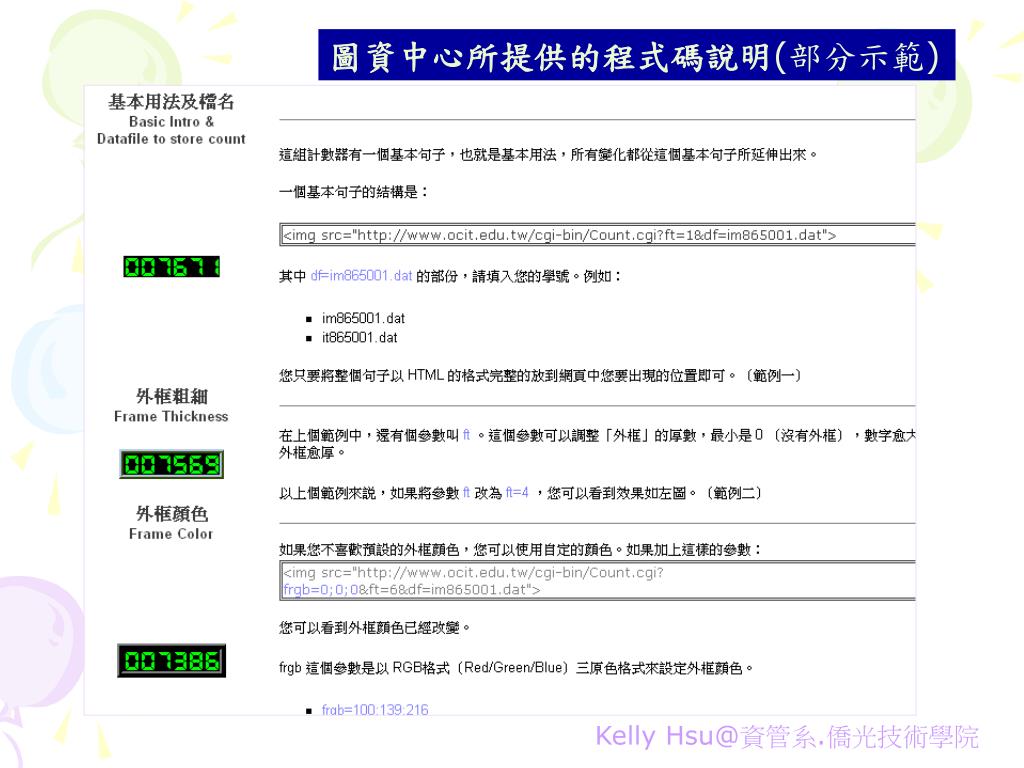
Task: Click the 007569 thick-frame counter image
Action: point(171,464)
